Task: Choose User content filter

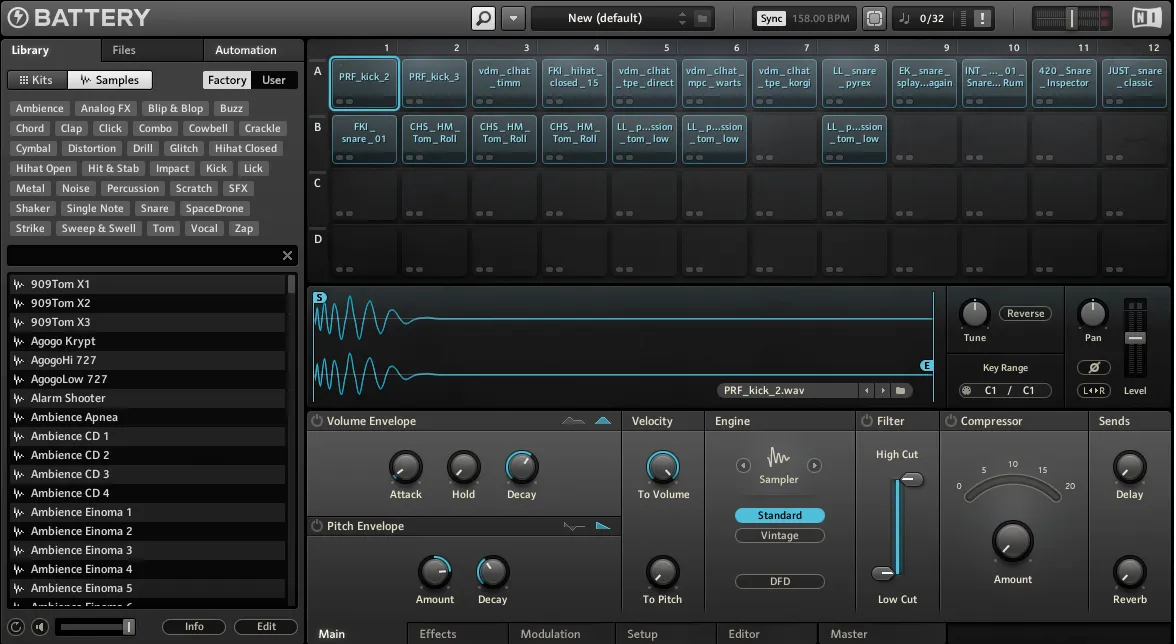Action: coord(274,80)
